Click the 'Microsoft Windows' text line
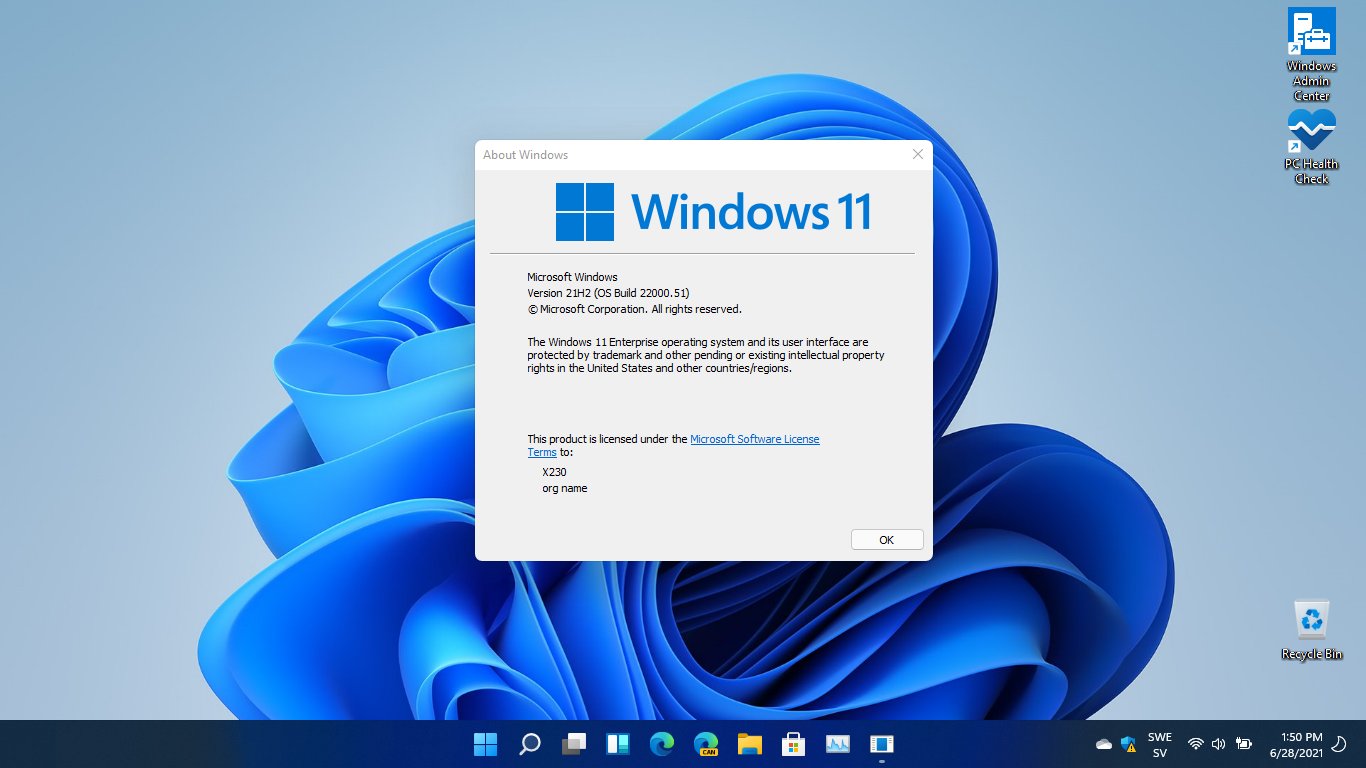 573,277
